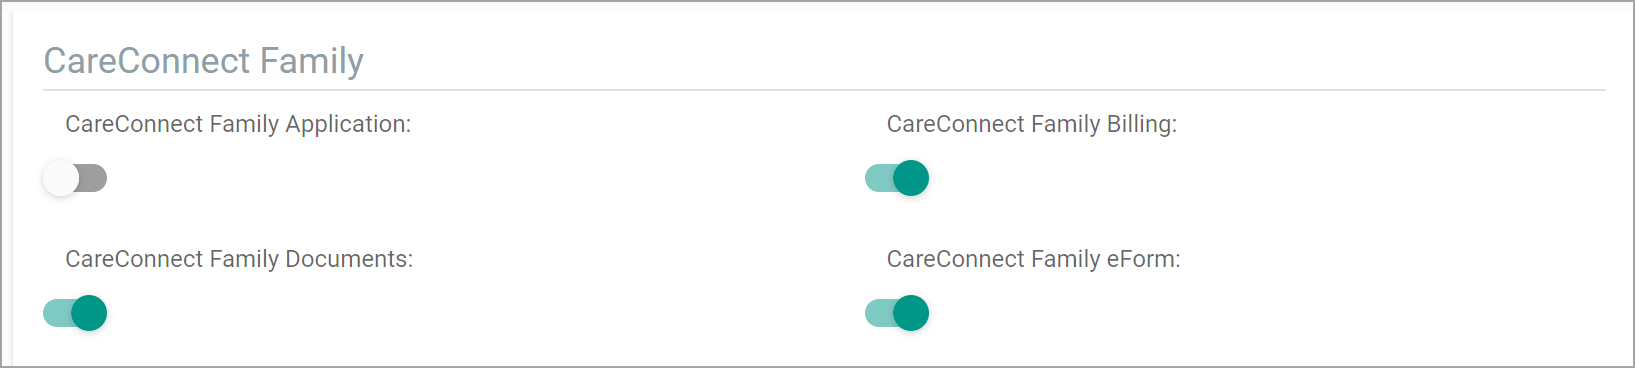Click the CareConnect Family Billing label
Viewport: 1635px width, 368px height.
pos(1032,124)
